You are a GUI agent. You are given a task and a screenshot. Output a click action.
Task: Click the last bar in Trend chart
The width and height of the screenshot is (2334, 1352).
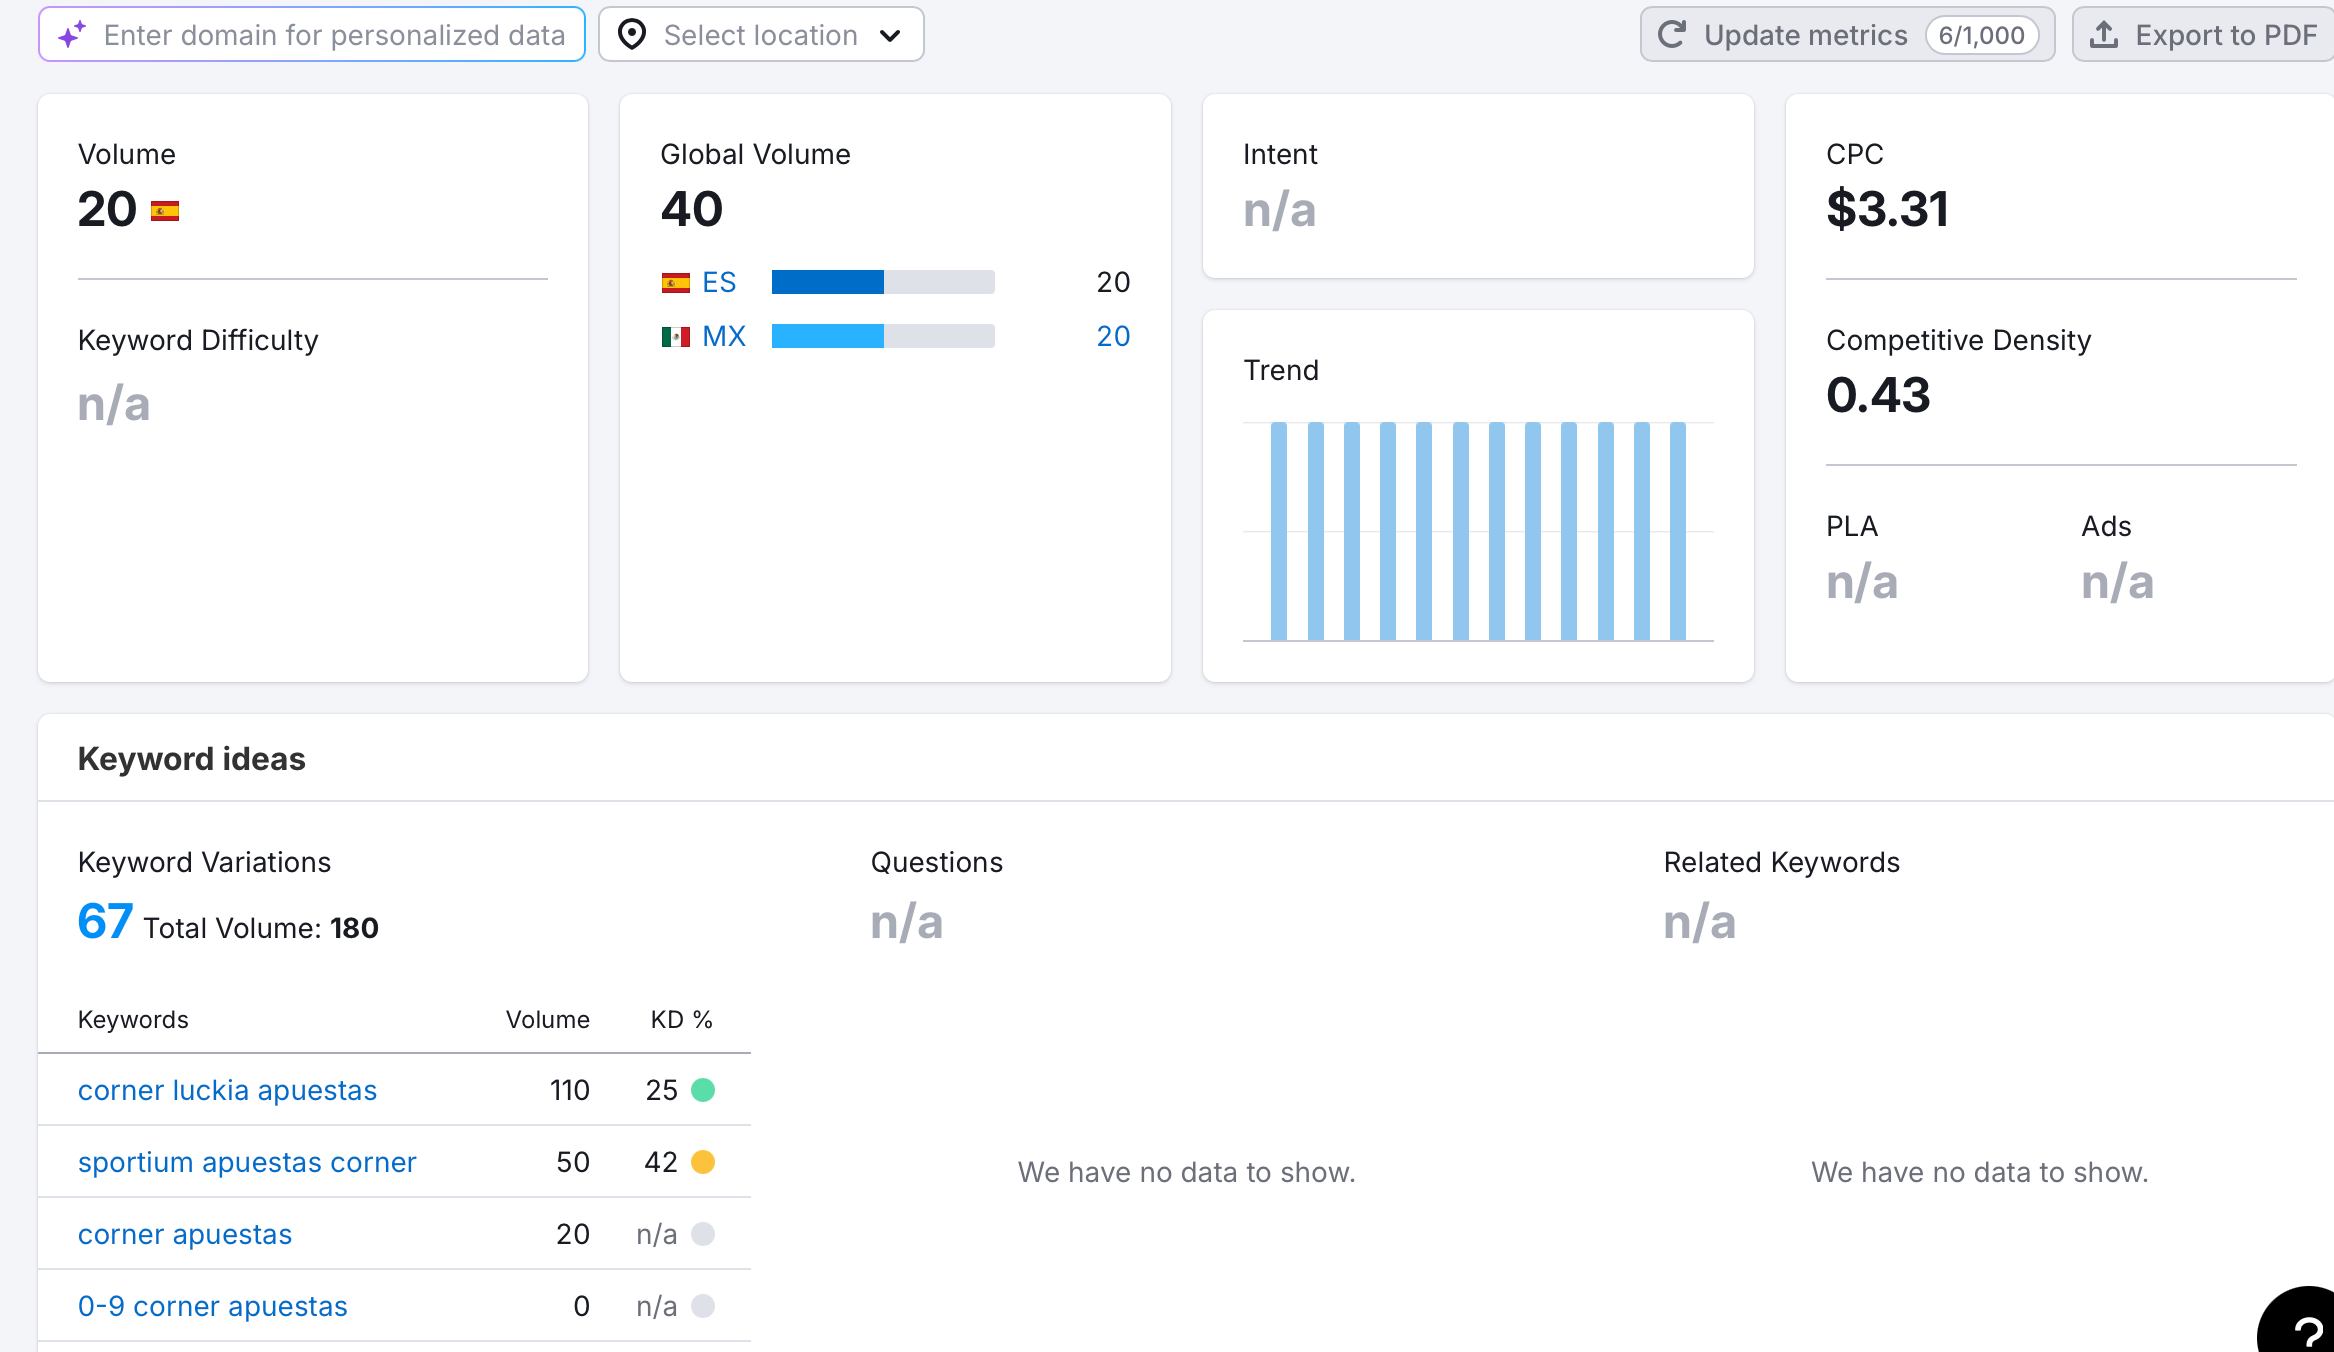tap(1677, 531)
